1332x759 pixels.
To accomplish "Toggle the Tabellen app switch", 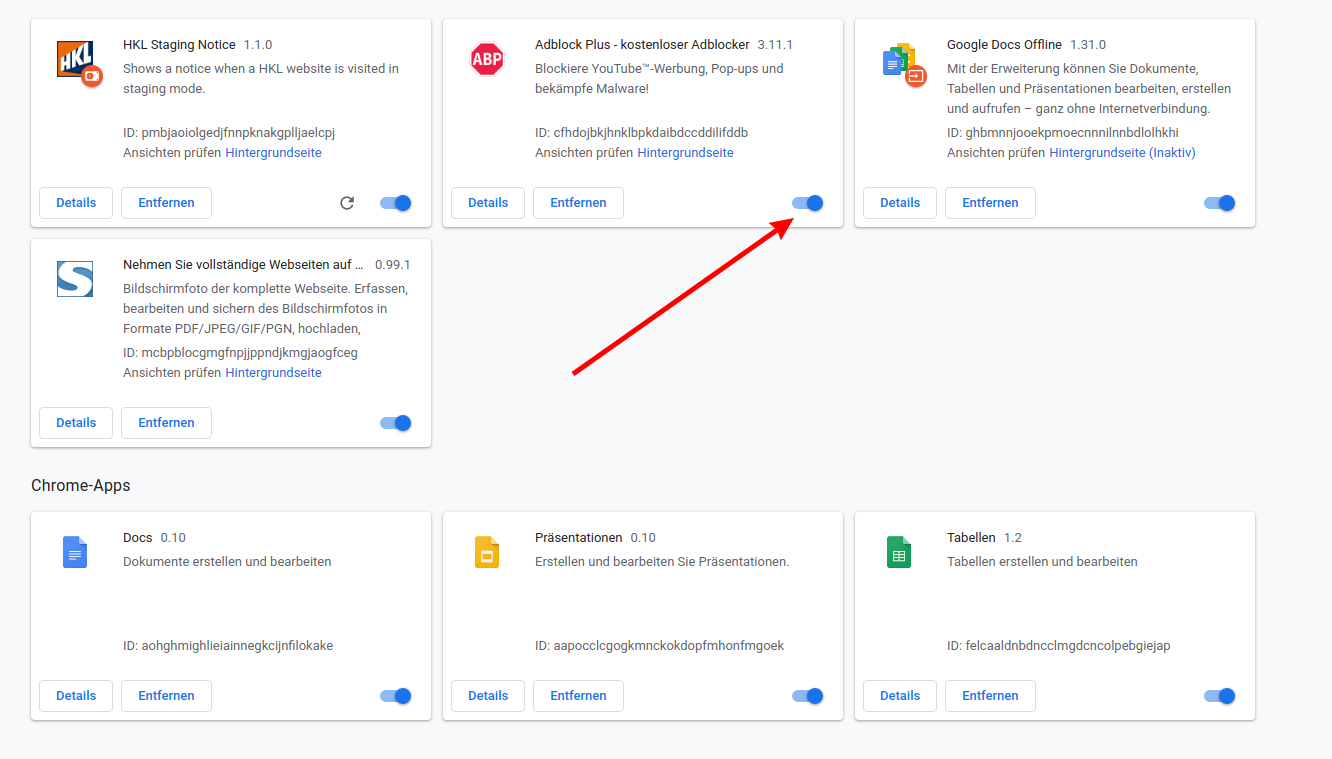I will pyautogui.click(x=1219, y=696).
